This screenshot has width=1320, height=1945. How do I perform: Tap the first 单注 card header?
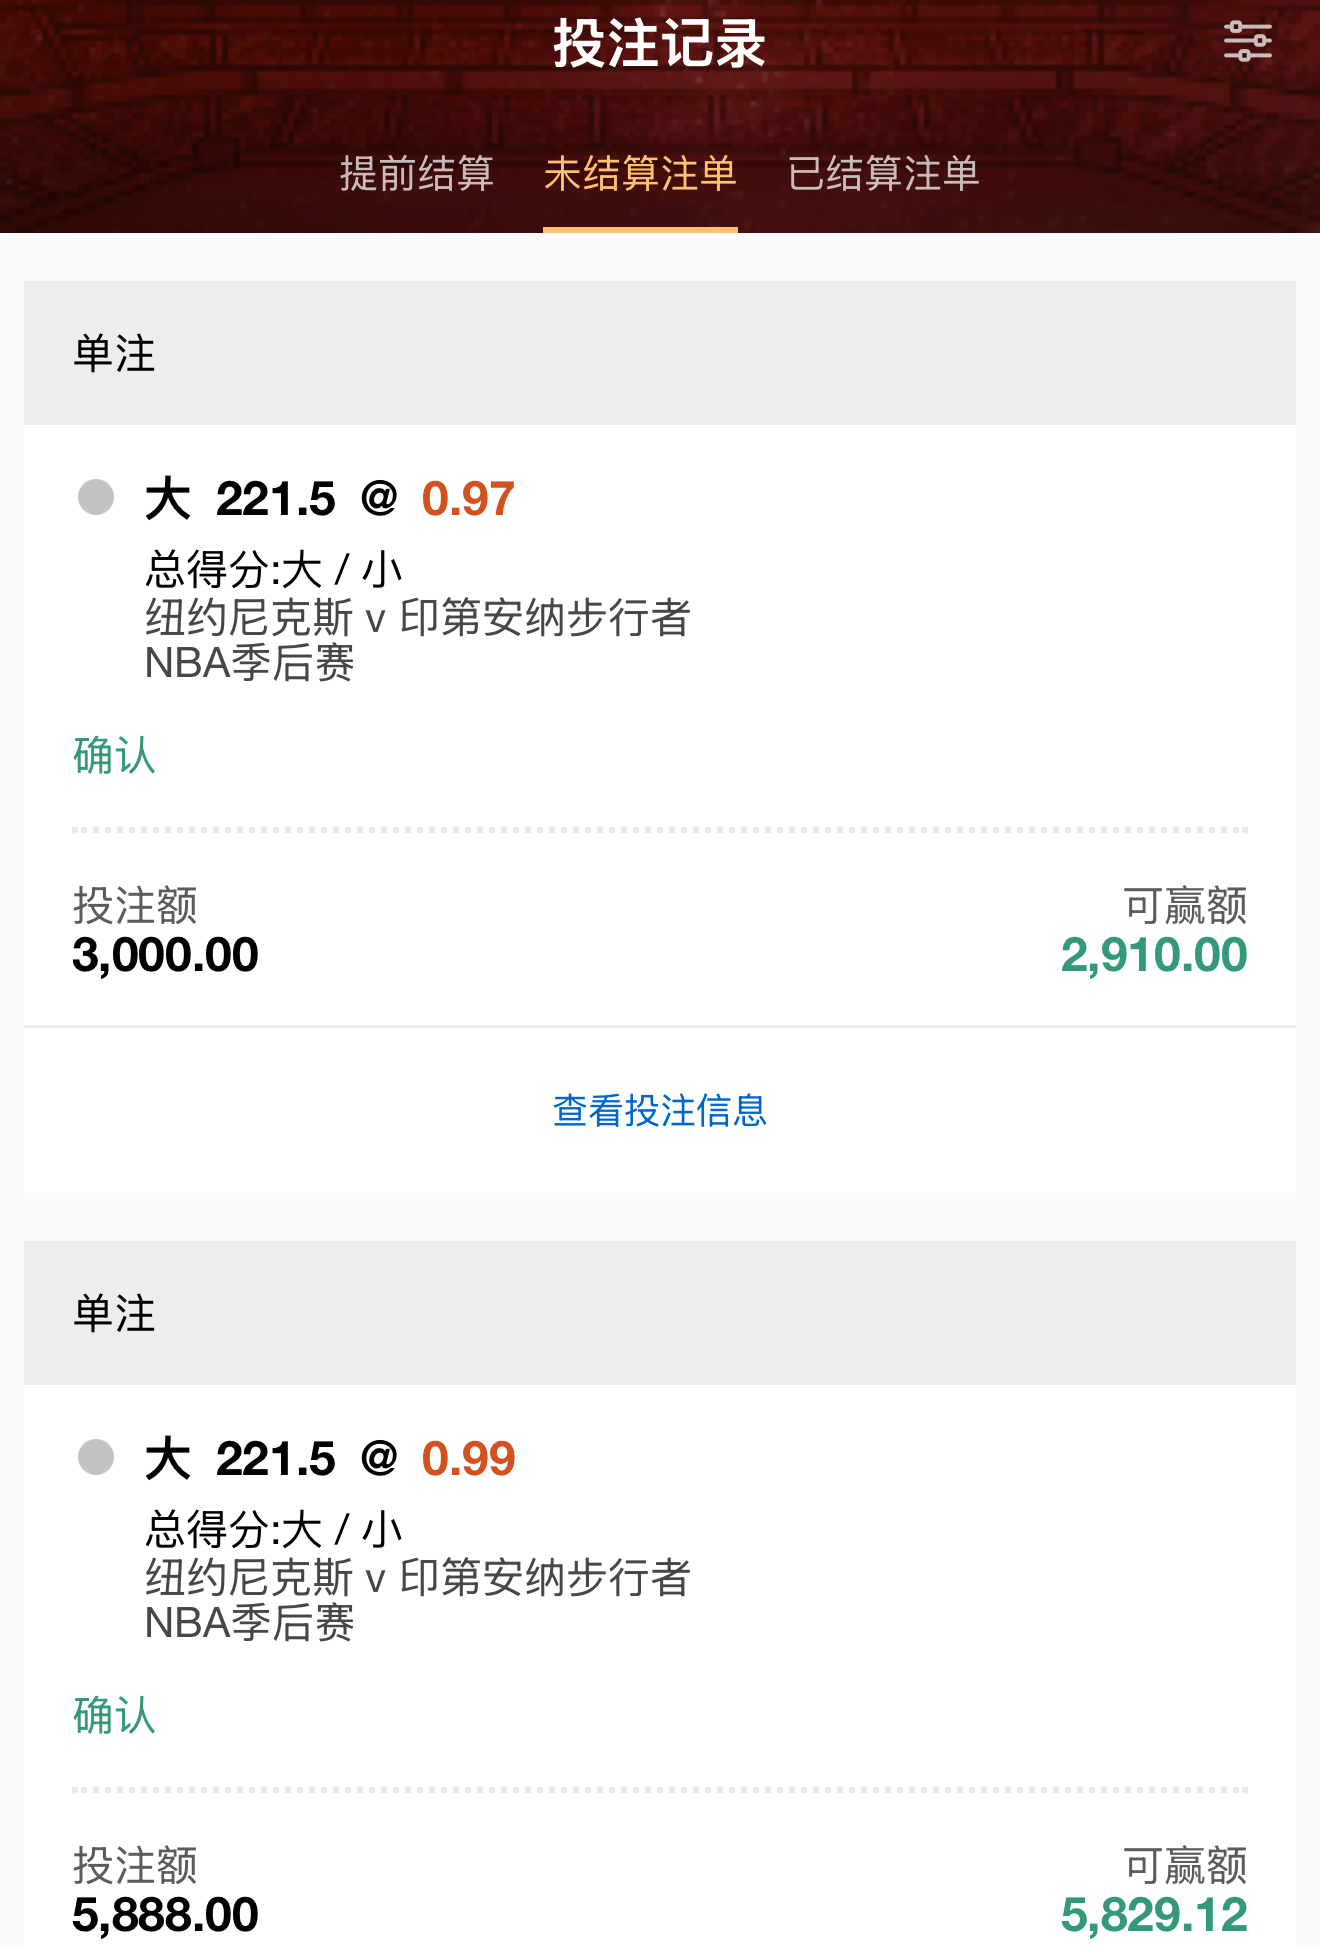[660, 353]
